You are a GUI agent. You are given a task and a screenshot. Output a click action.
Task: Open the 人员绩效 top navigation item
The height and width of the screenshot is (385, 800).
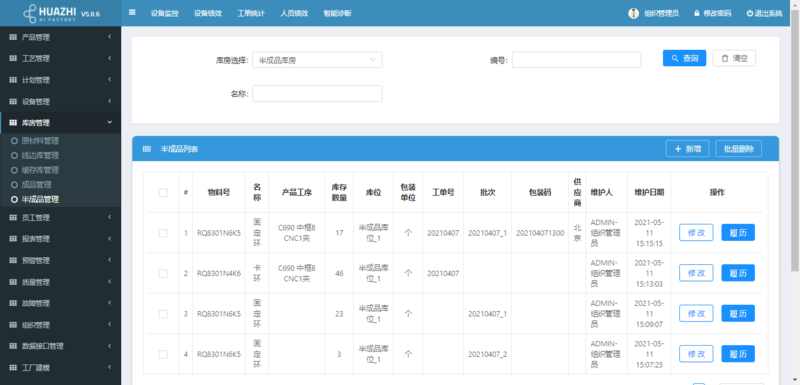coord(294,14)
